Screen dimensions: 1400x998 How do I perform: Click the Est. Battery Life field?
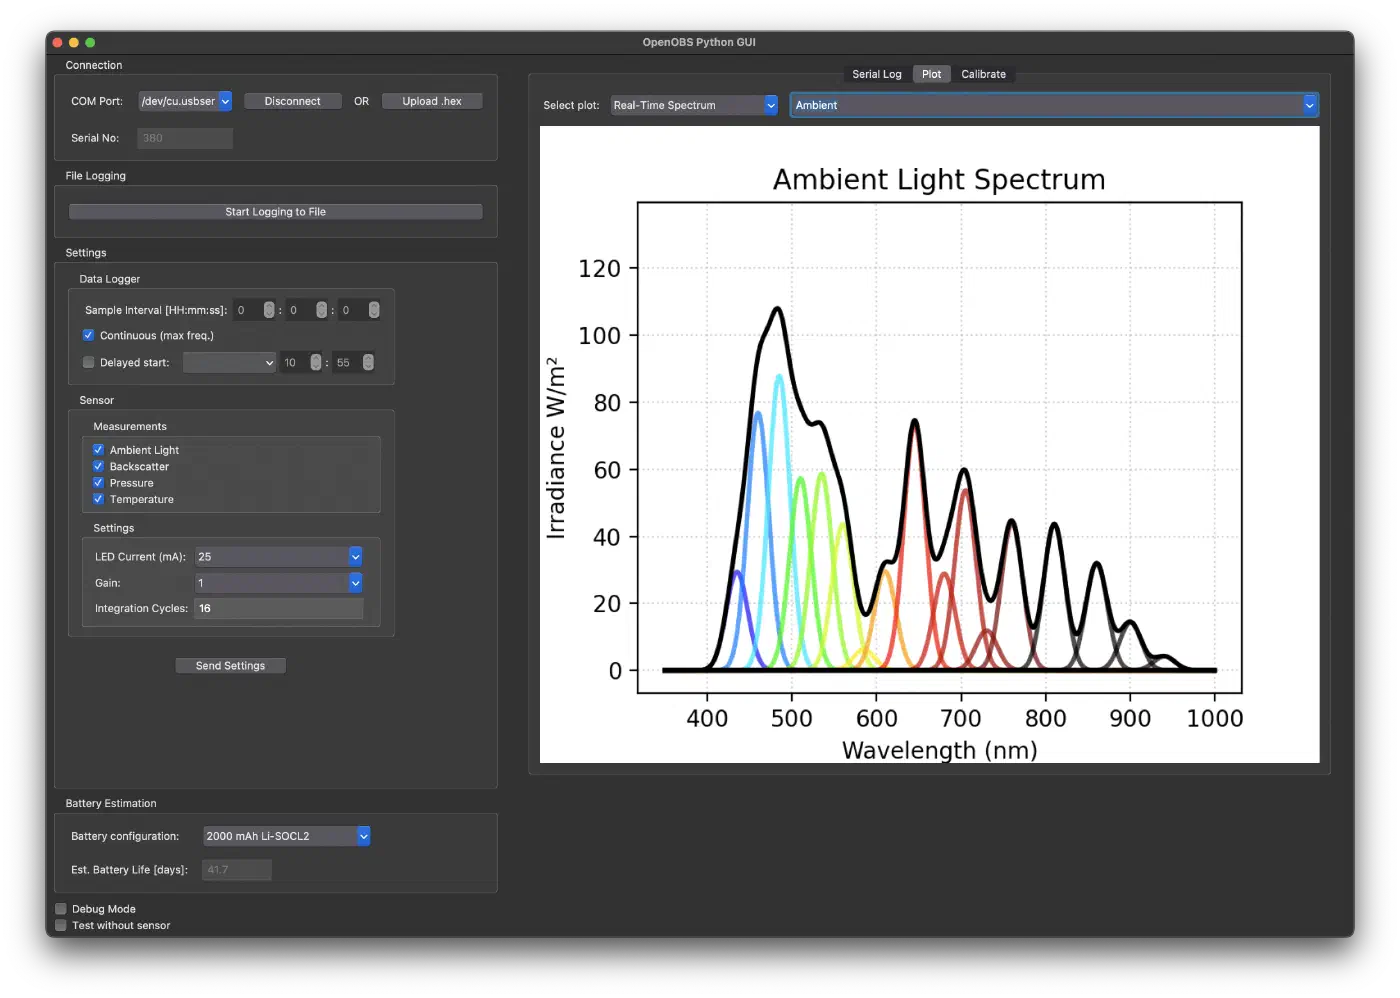tap(237, 870)
